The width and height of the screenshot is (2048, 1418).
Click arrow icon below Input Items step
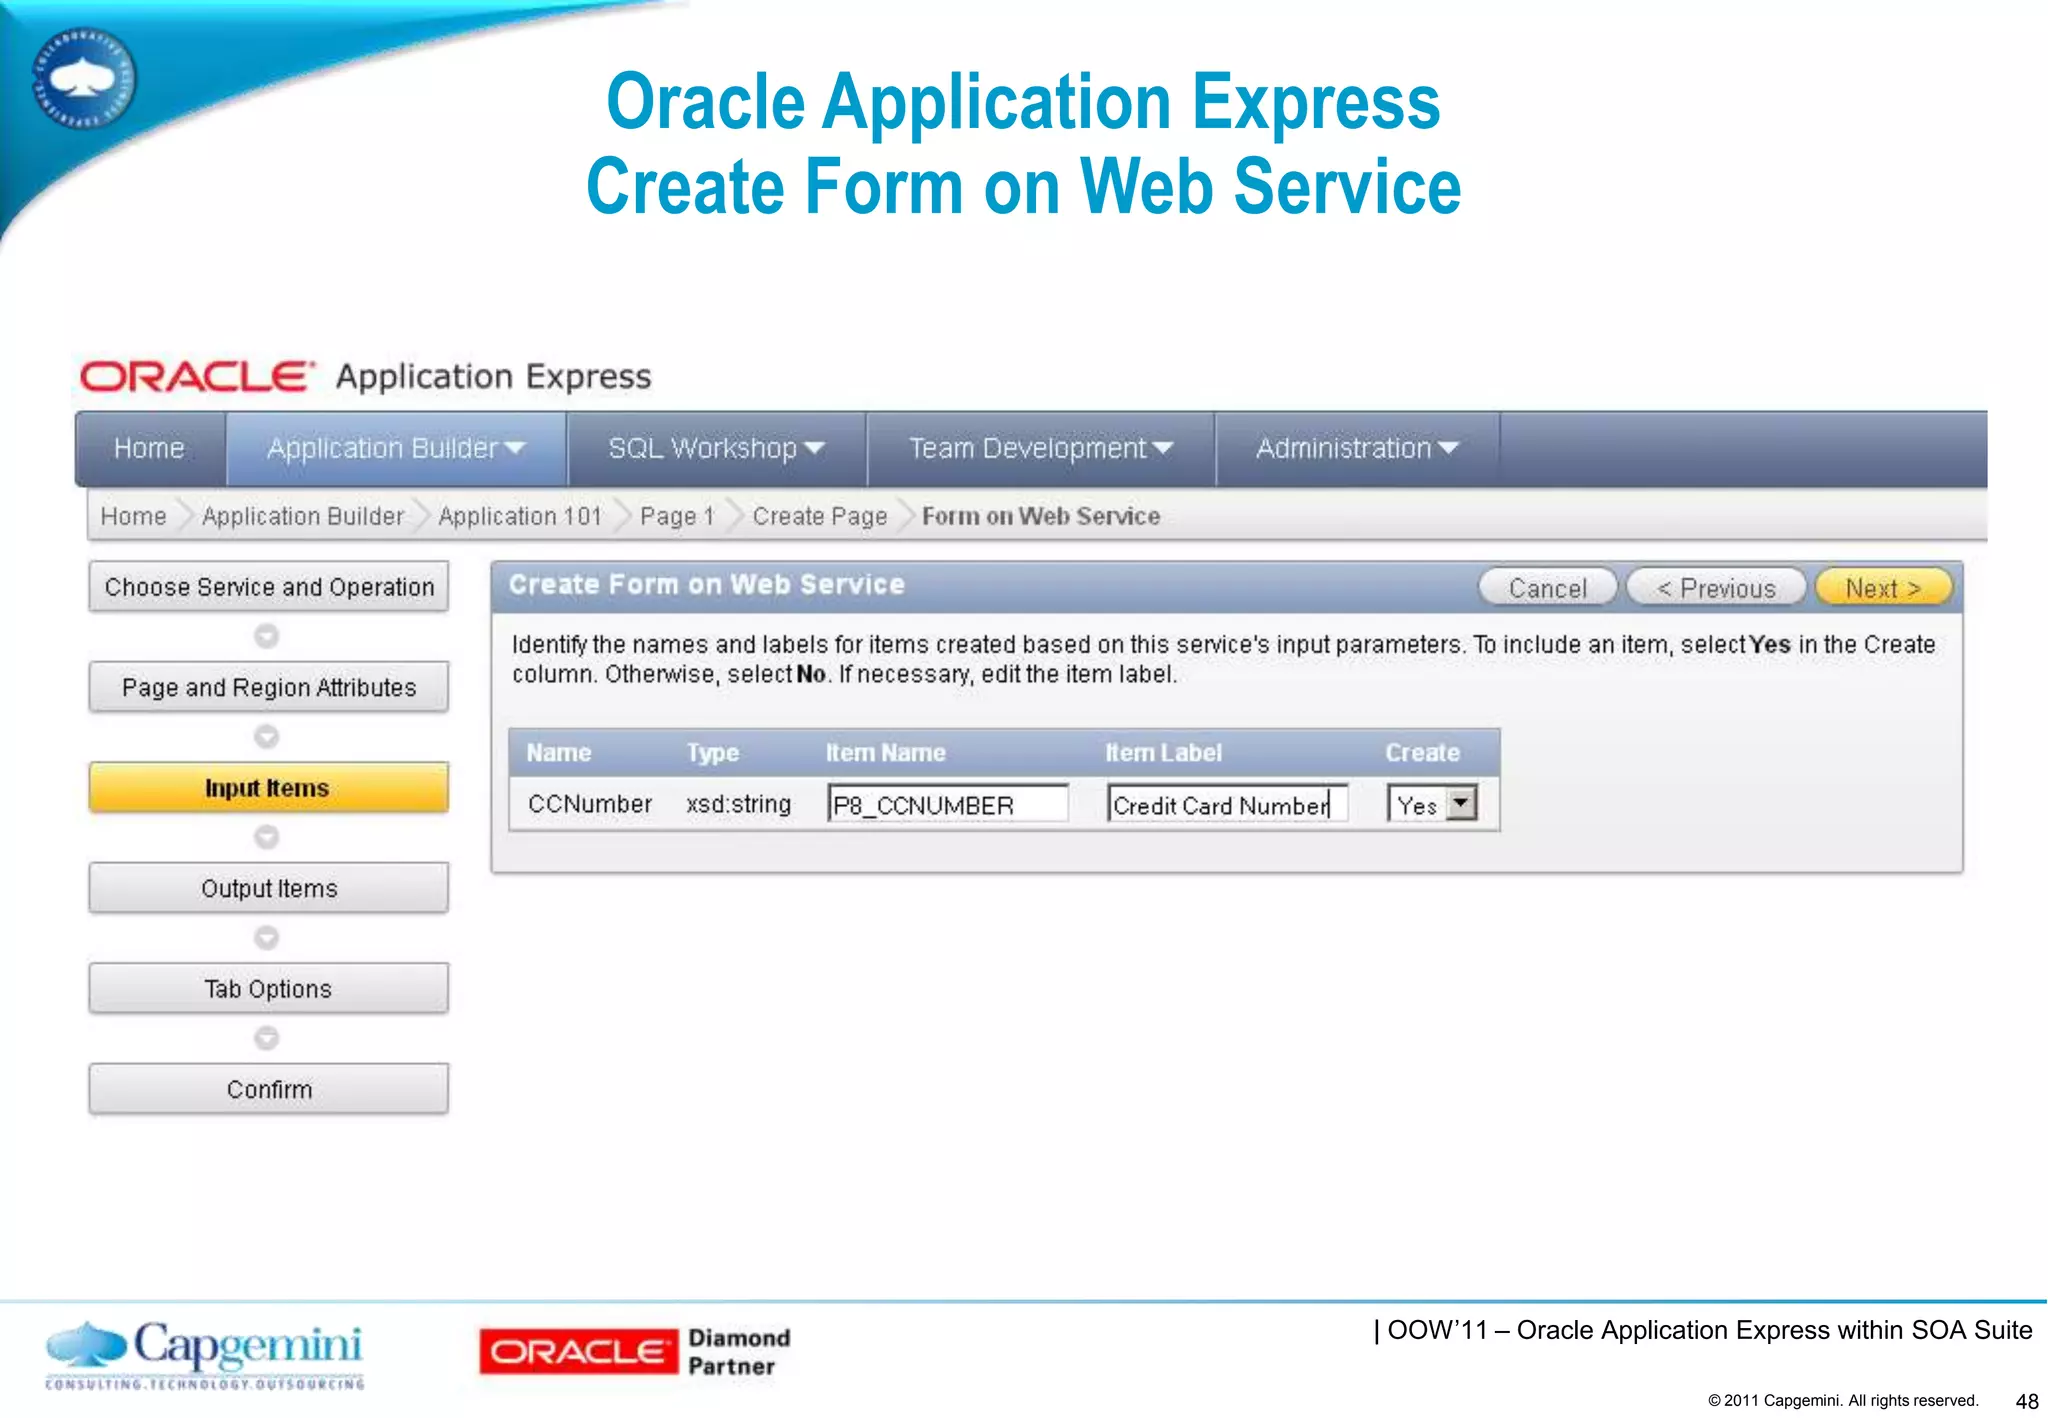[267, 837]
